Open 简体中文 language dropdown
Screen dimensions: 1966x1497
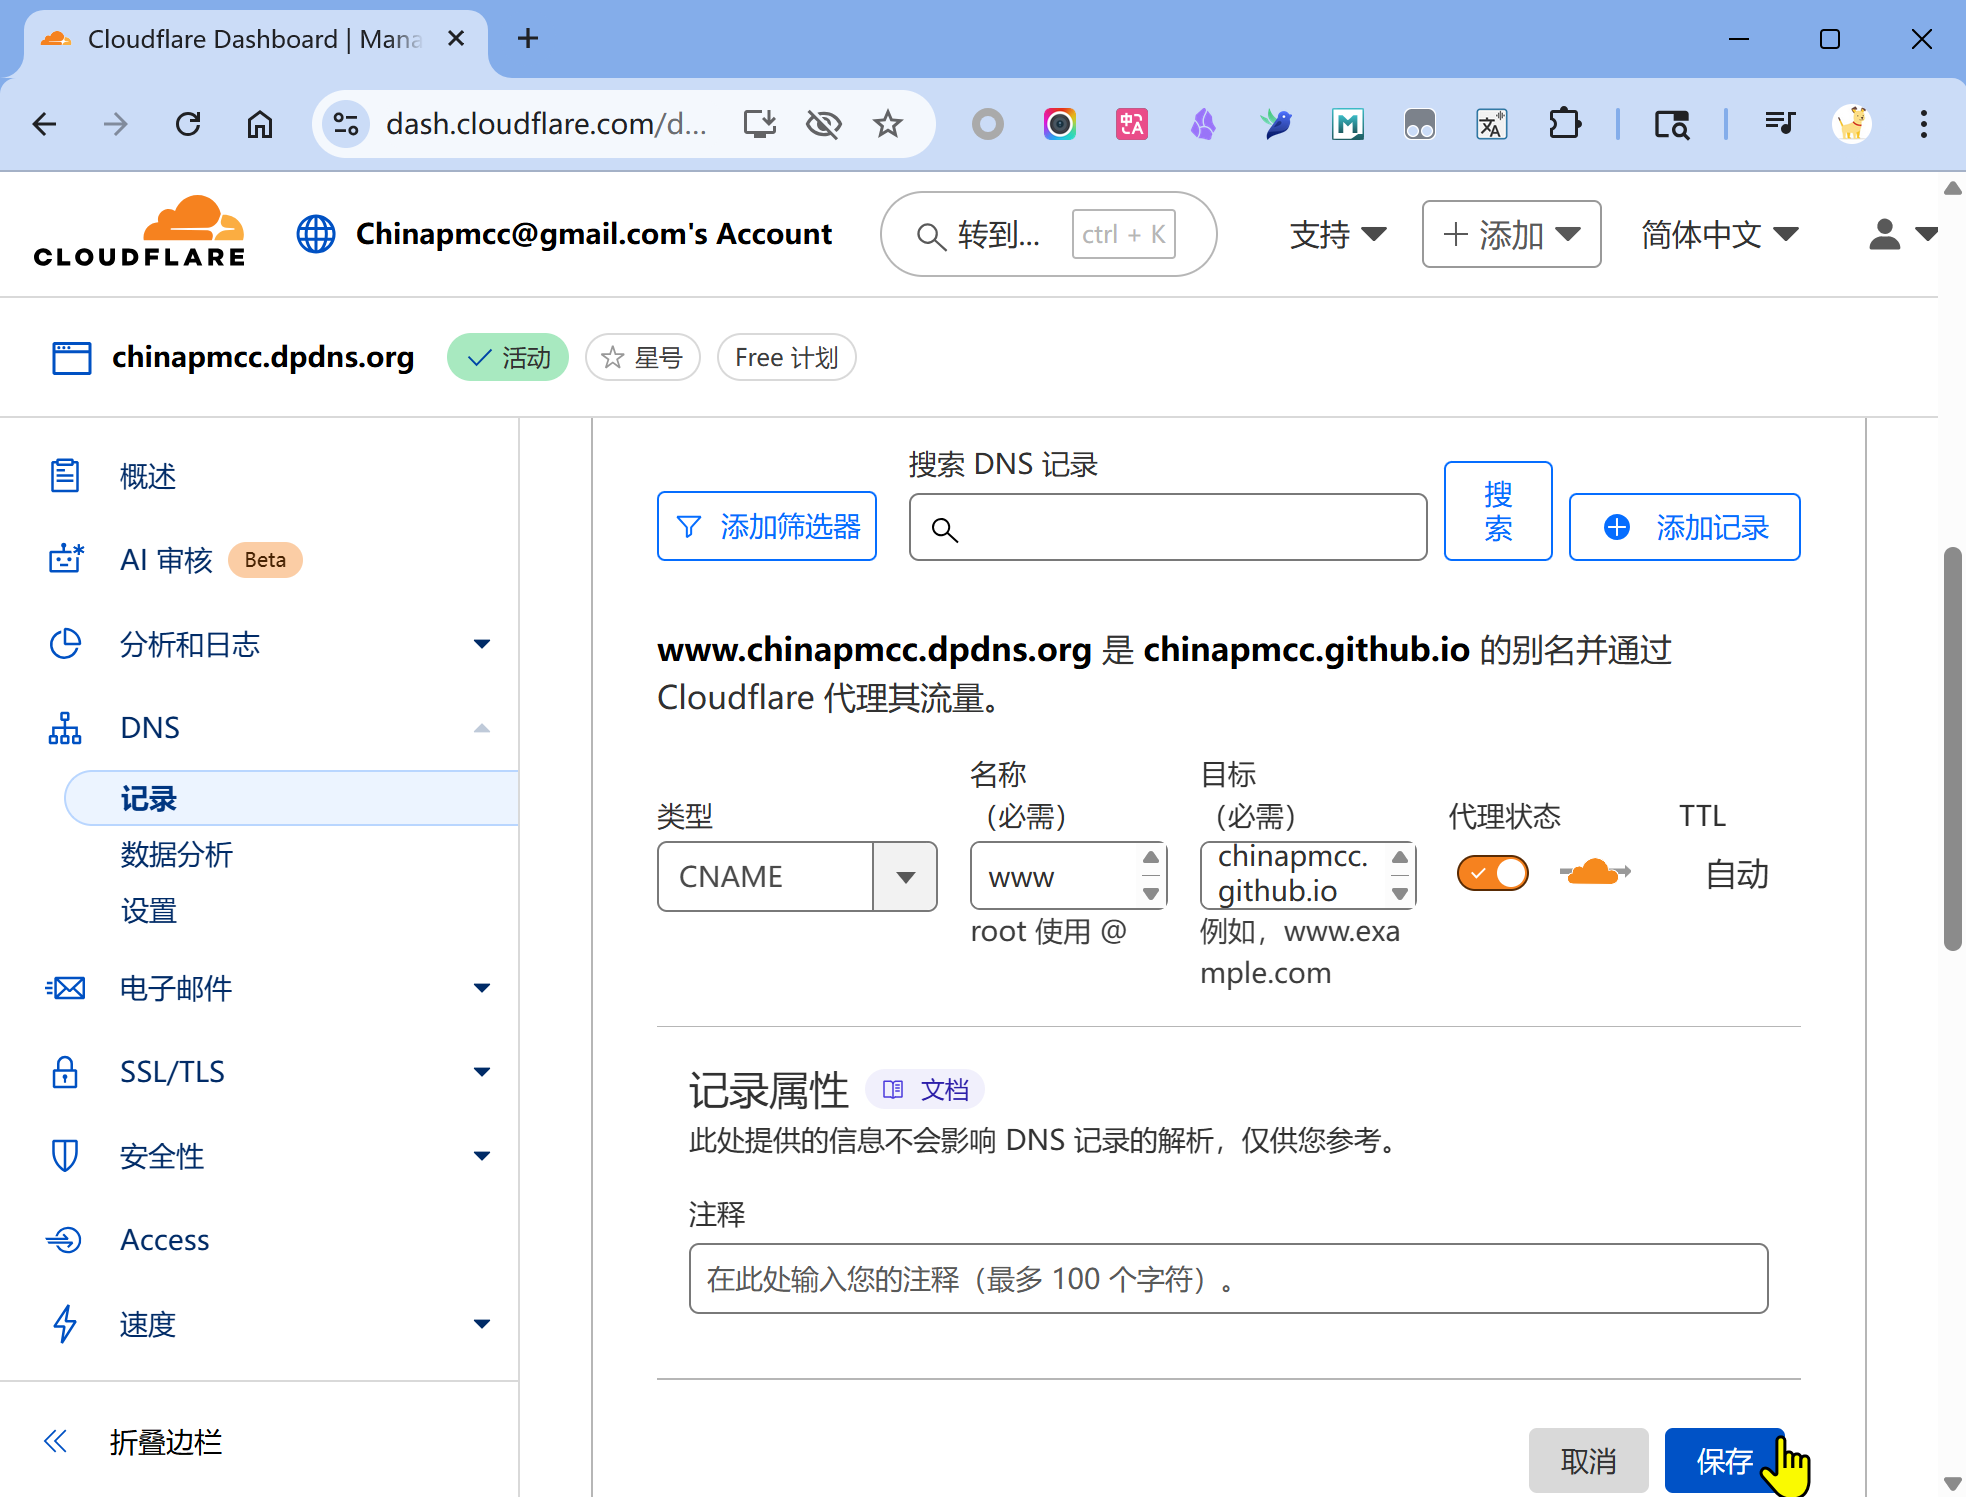click(x=1719, y=234)
